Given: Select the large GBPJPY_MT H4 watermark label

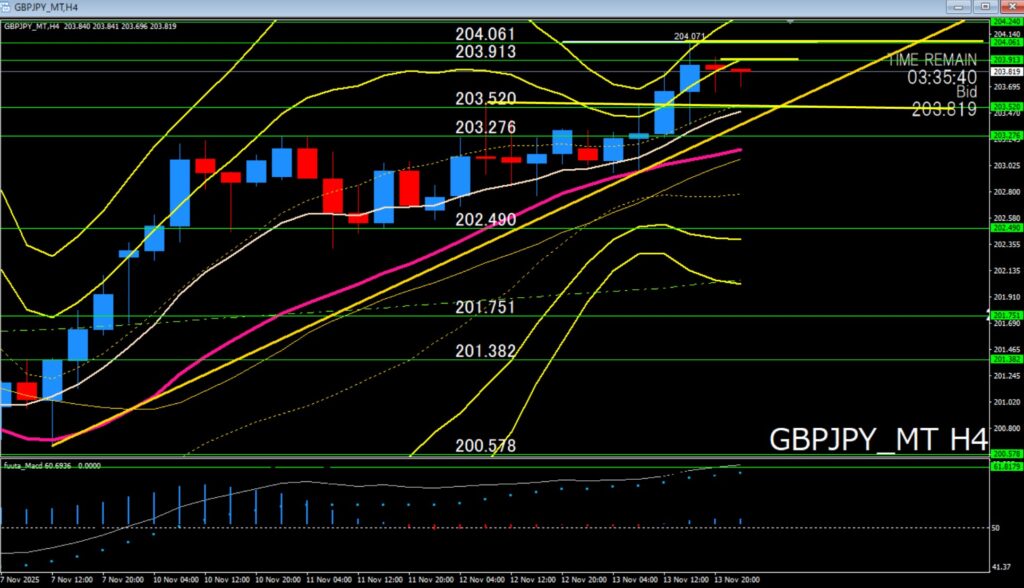Looking at the screenshot, I should tap(878, 439).
